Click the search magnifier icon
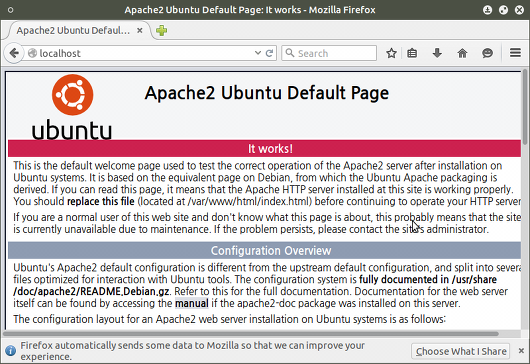The height and width of the screenshot is (364, 530). (x=290, y=53)
